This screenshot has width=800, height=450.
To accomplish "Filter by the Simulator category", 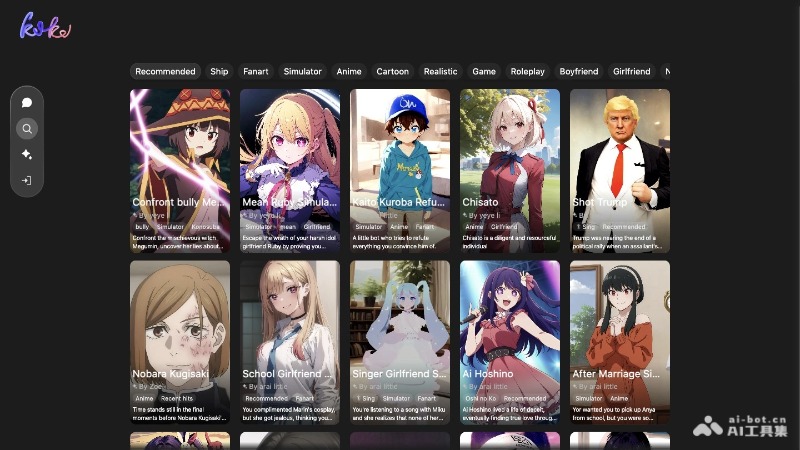I will click(302, 71).
